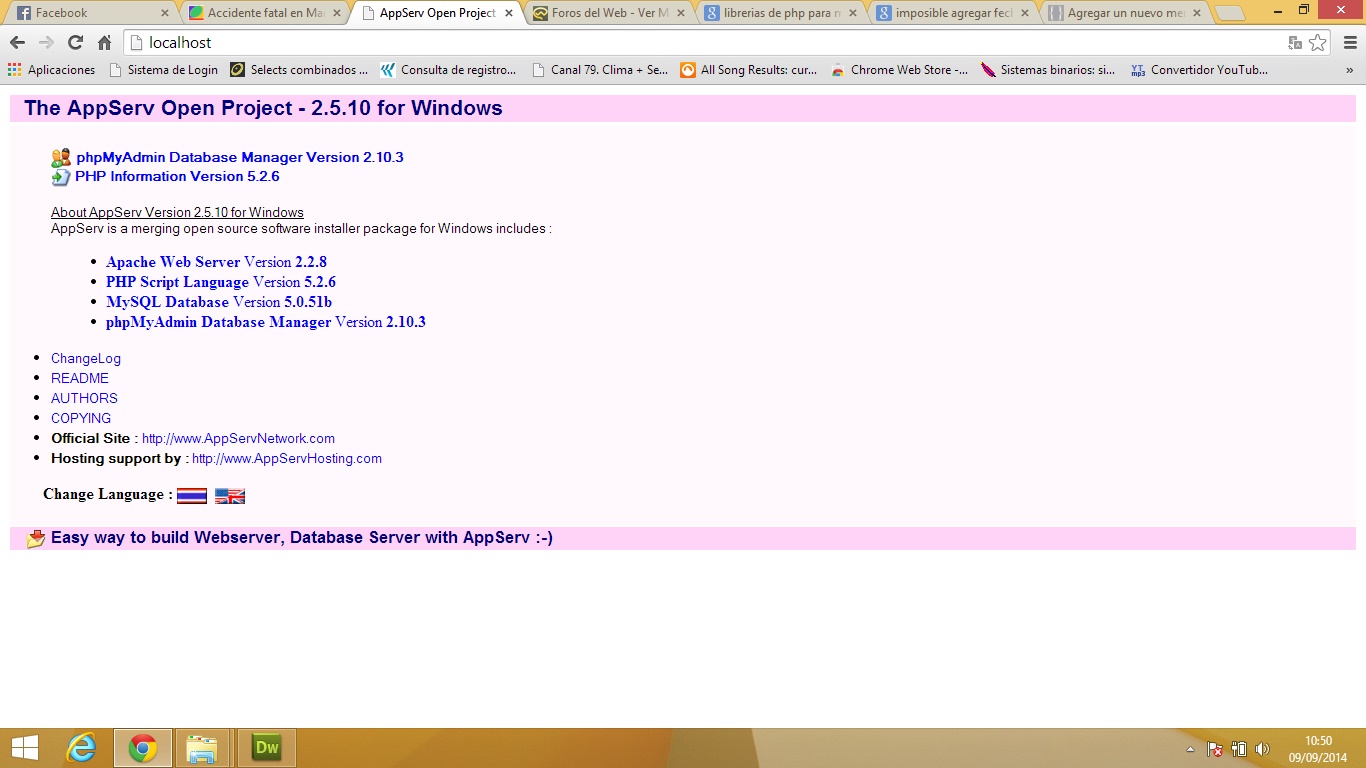The image size is (1366, 768).
Task: Open File Explorer from the taskbar
Action: click(x=202, y=748)
